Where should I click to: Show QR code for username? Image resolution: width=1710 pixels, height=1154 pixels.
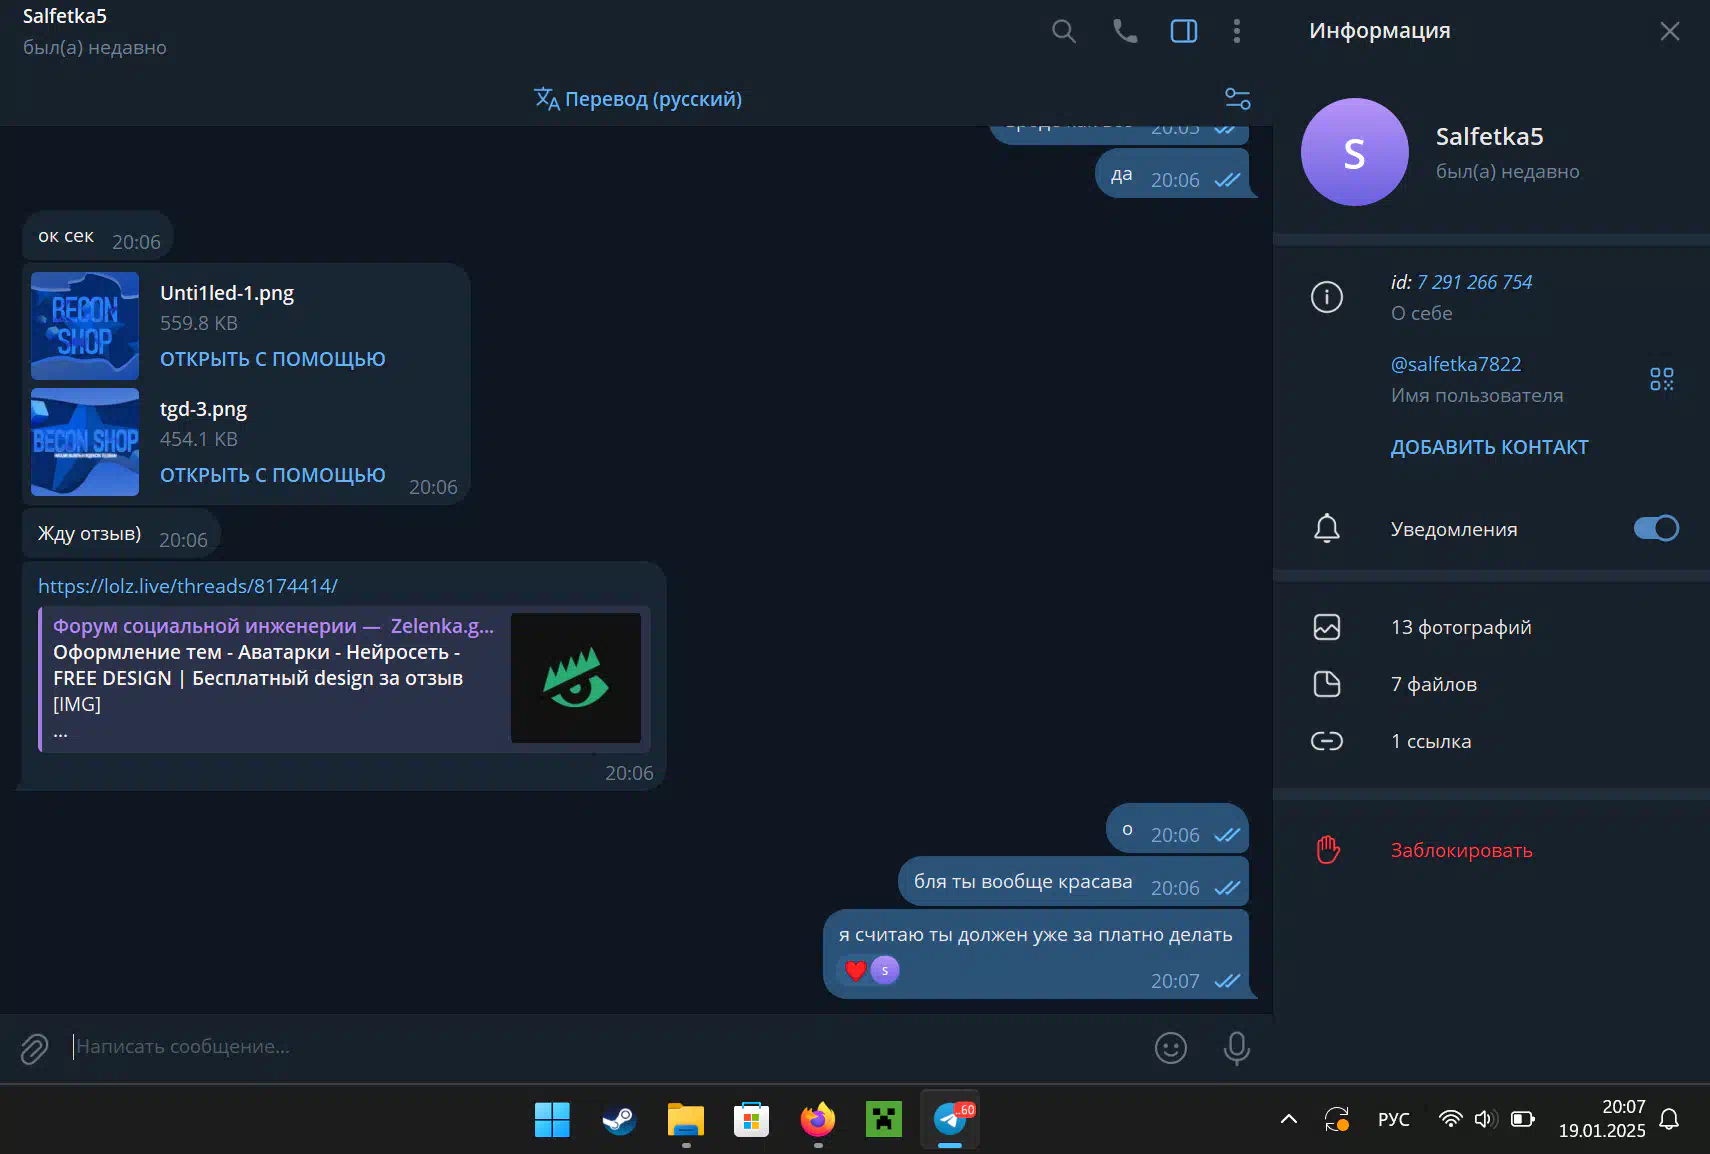pos(1661,379)
